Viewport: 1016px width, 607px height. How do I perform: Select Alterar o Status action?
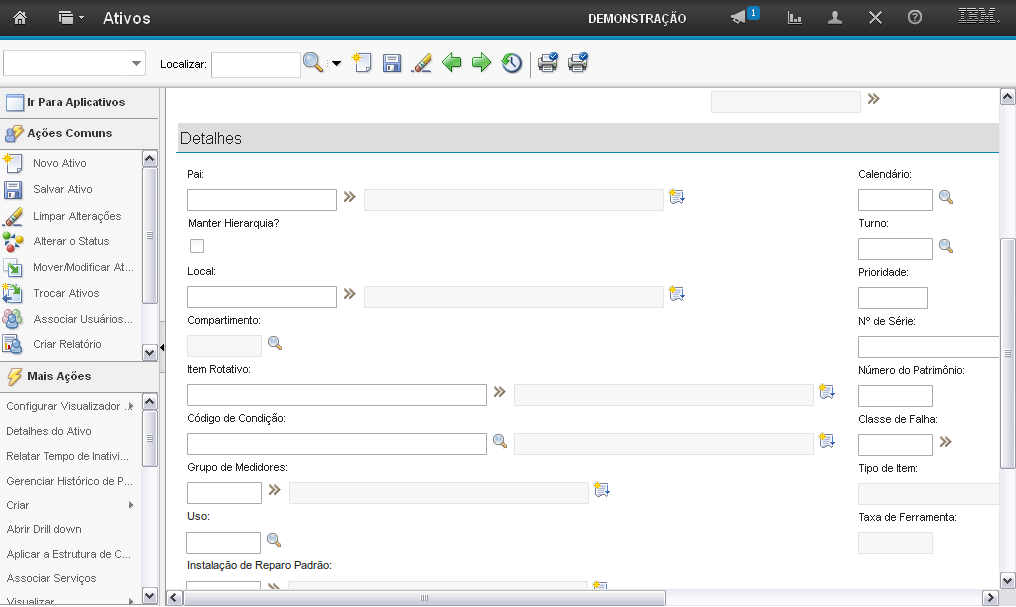coord(71,241)
